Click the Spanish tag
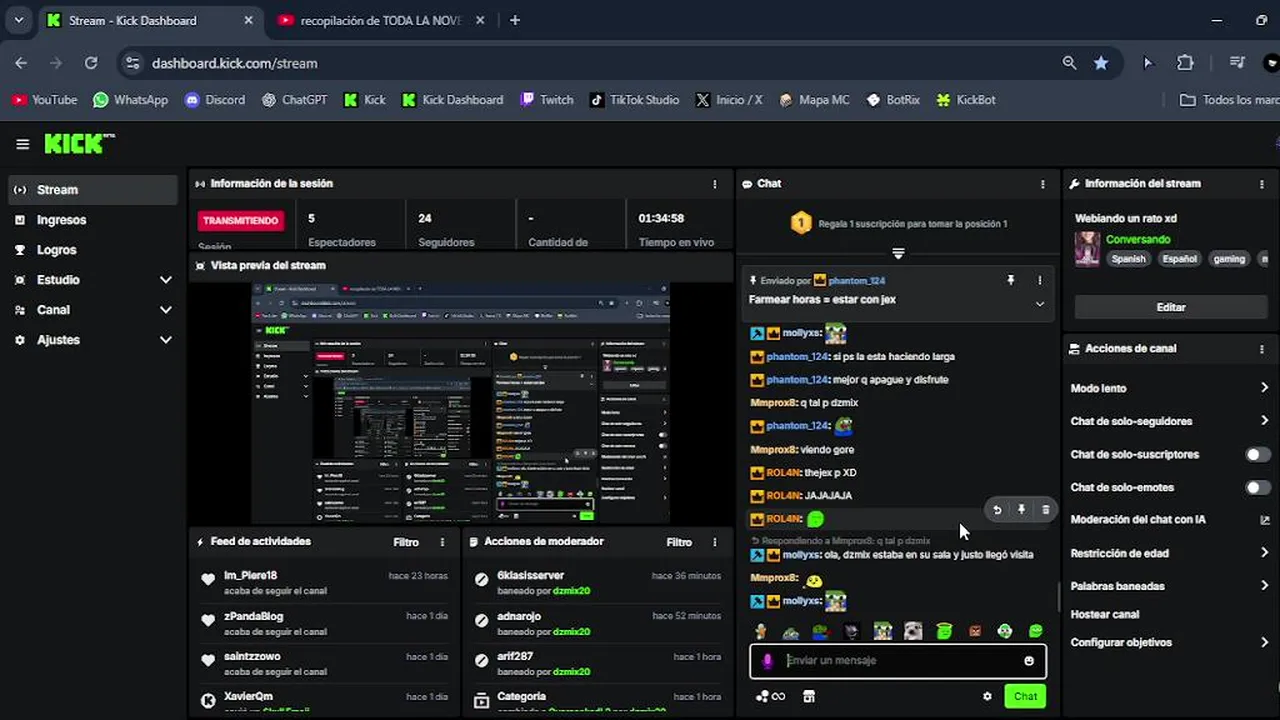Screen dimensions: 1280x720 point(1128,259)
